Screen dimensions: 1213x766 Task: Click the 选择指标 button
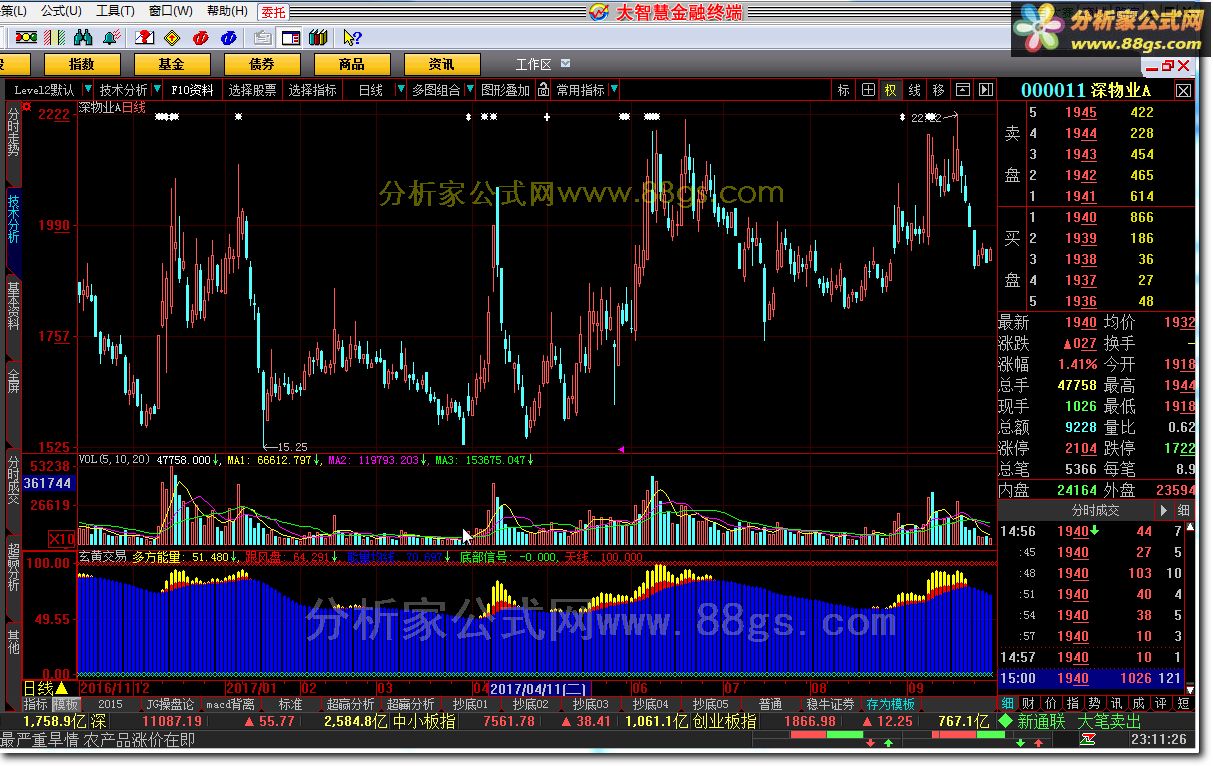pos(313,90)
